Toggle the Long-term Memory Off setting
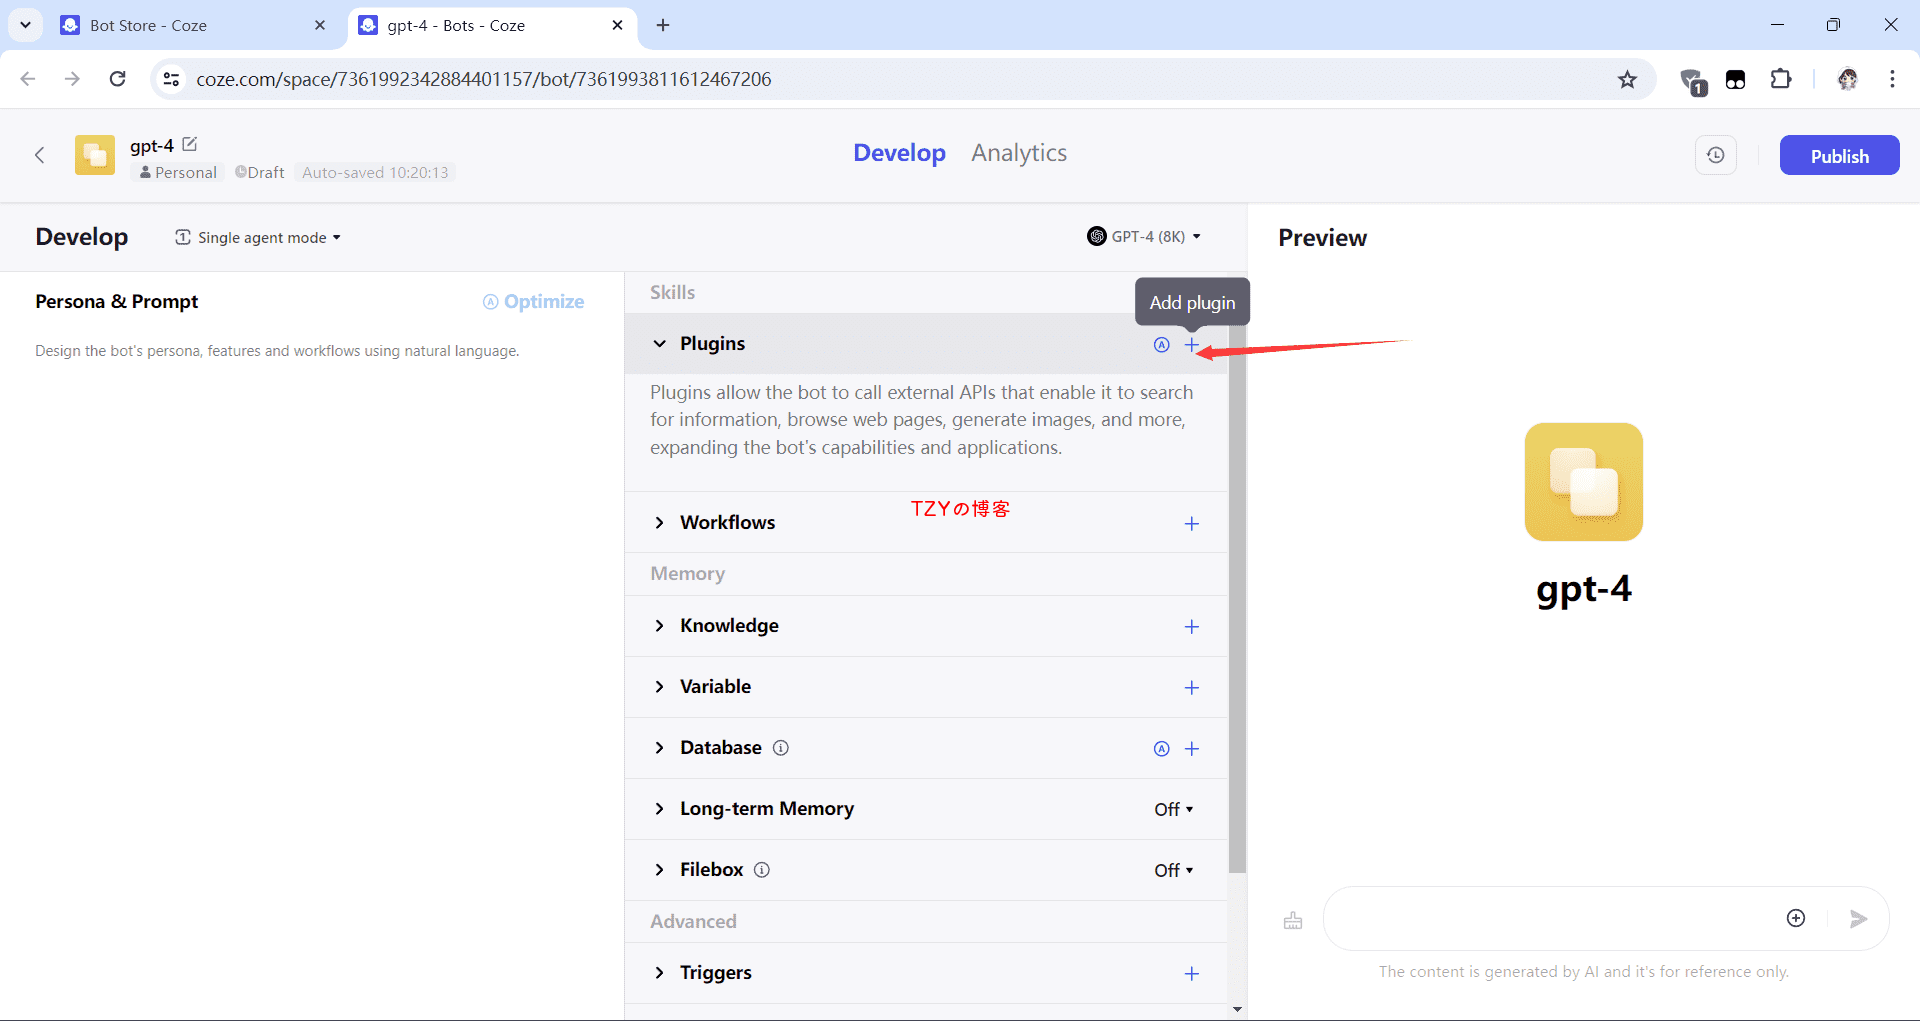The width and height of the screenshot is (1920, 1021). pos(1173,809)
